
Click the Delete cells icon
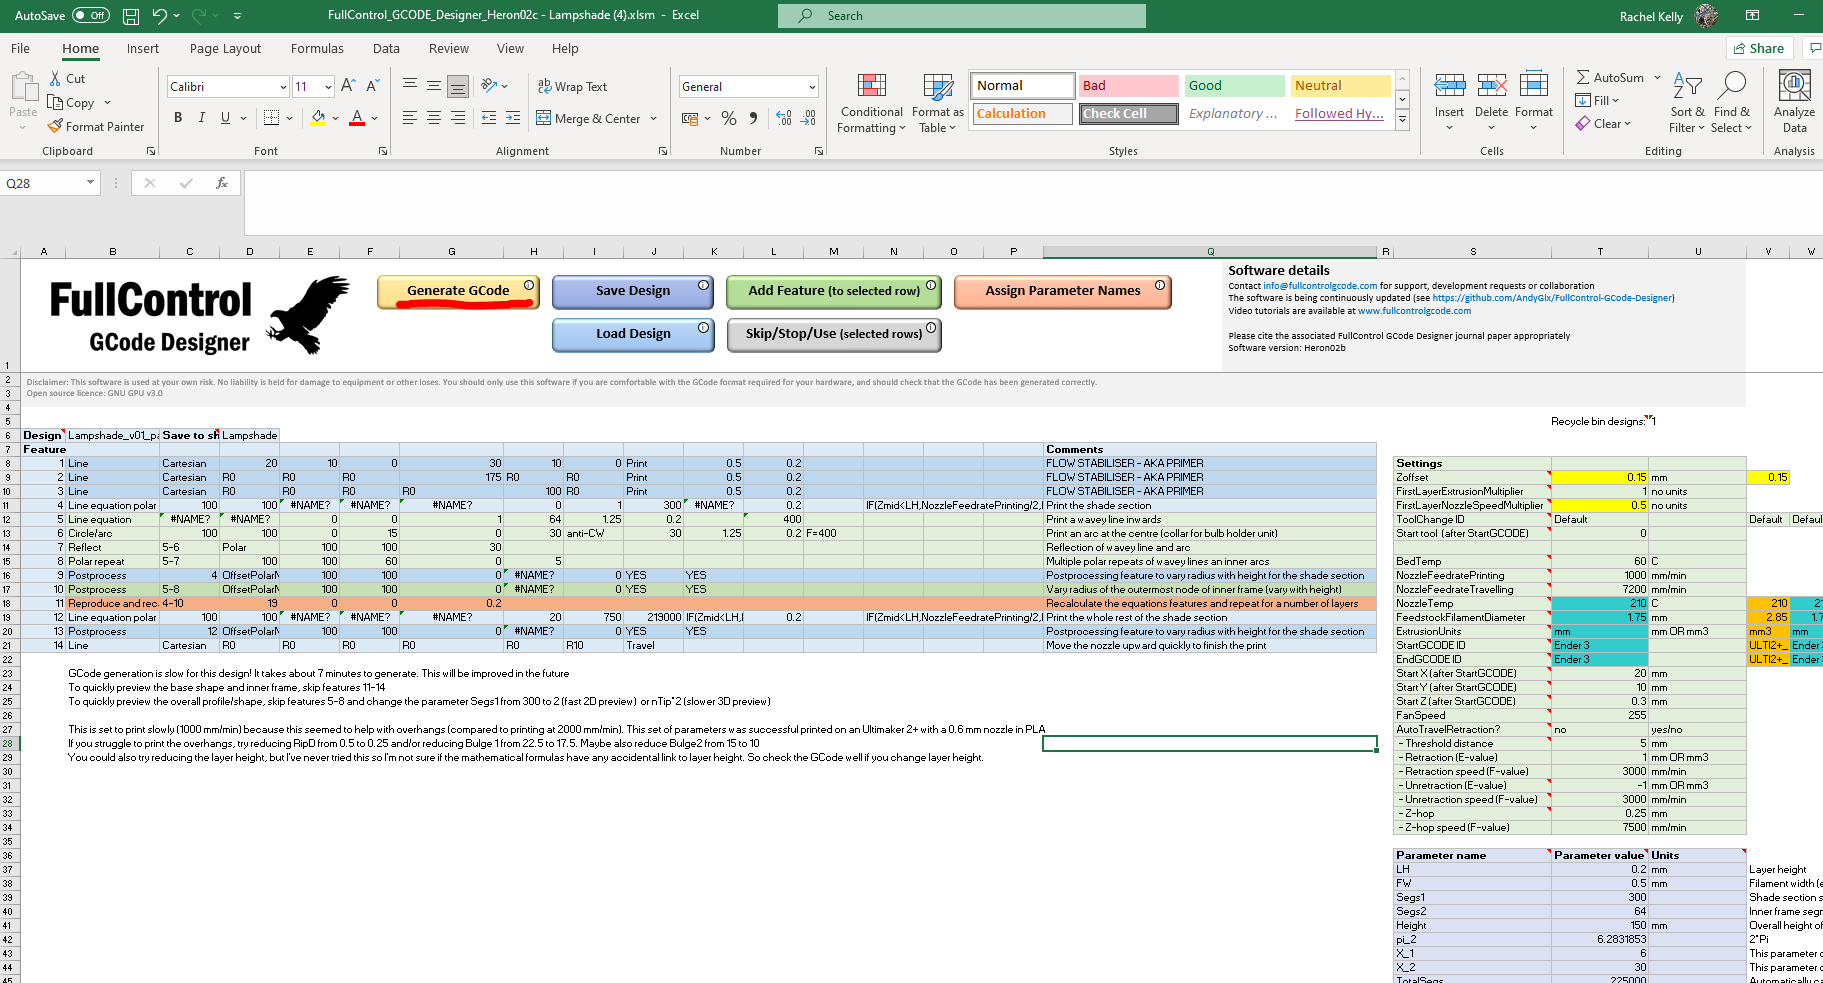(1491, 85)
